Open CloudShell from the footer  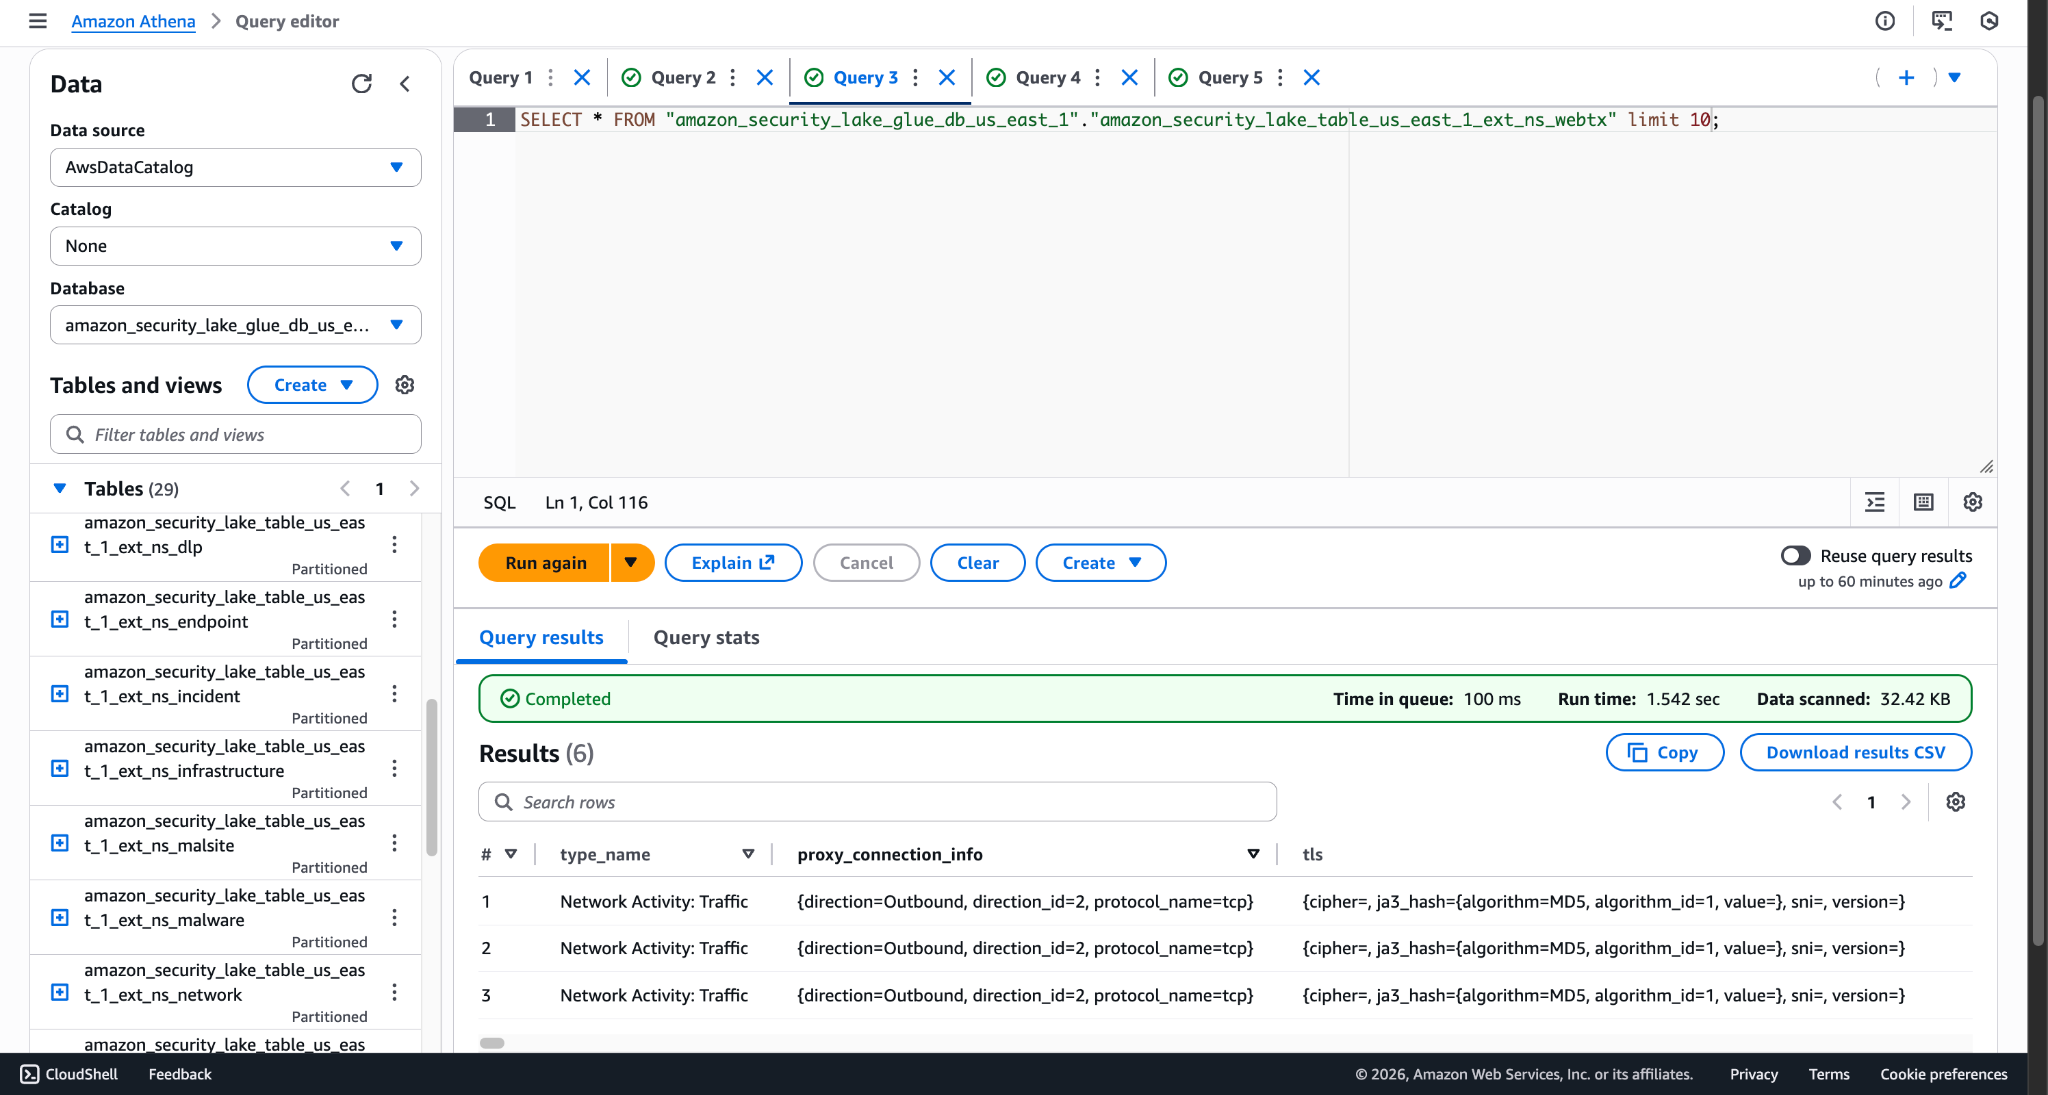point(69,1074)
